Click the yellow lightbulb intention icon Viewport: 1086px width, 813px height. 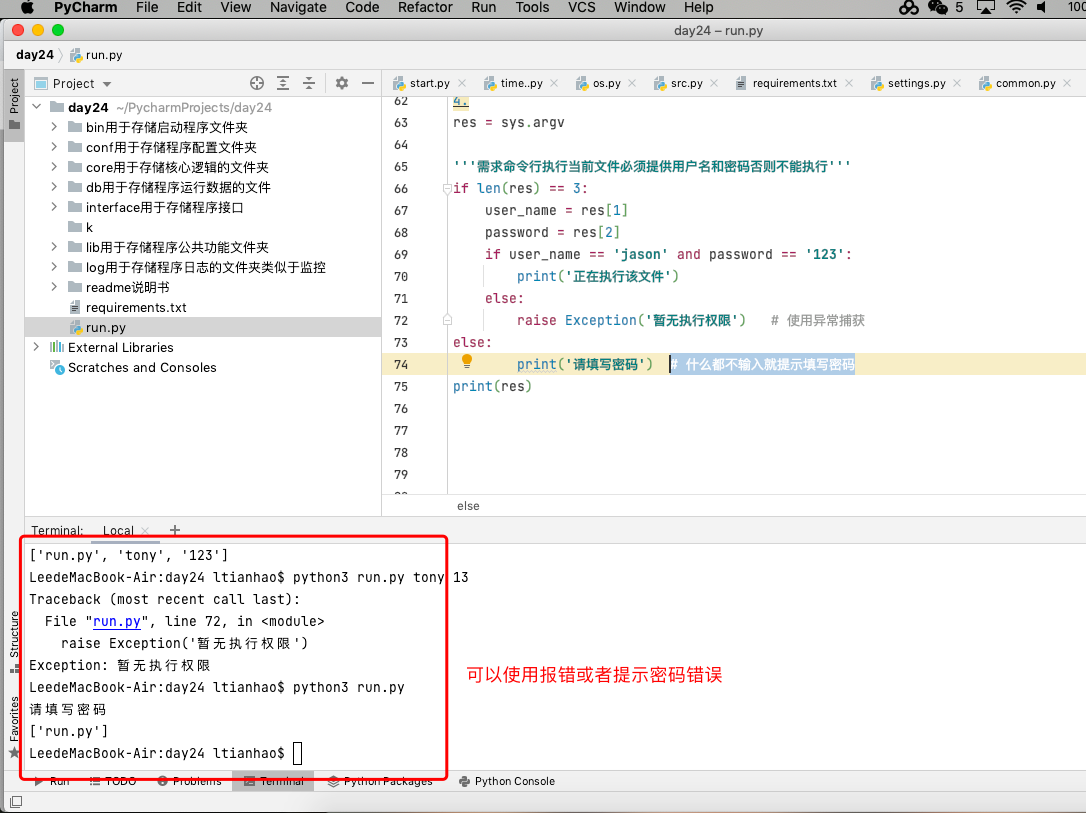pos(467,361)
